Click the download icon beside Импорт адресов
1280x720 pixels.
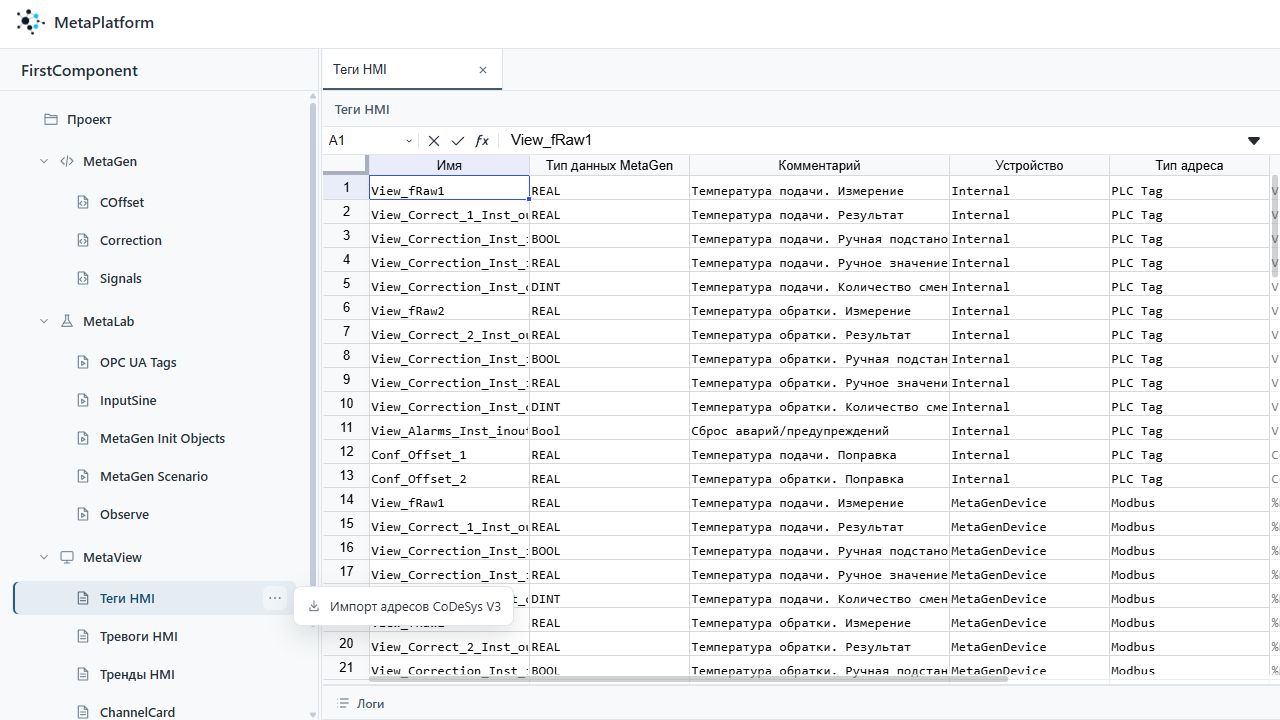click(314, 607)
